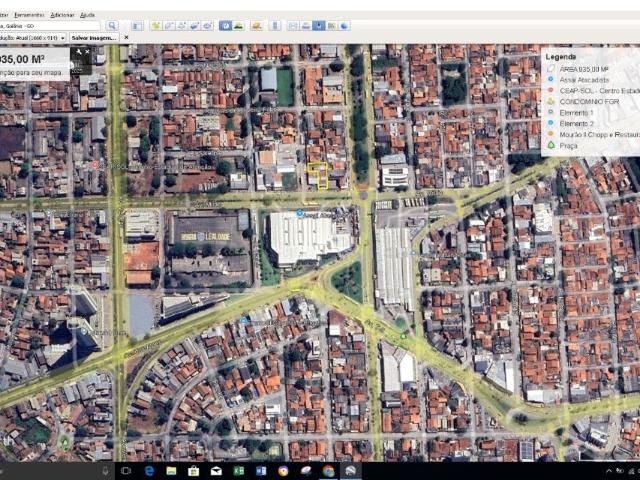Select the add path tool
Image resolution: width=640 pixels, height=480 pixels.
(x=182, y=26)
